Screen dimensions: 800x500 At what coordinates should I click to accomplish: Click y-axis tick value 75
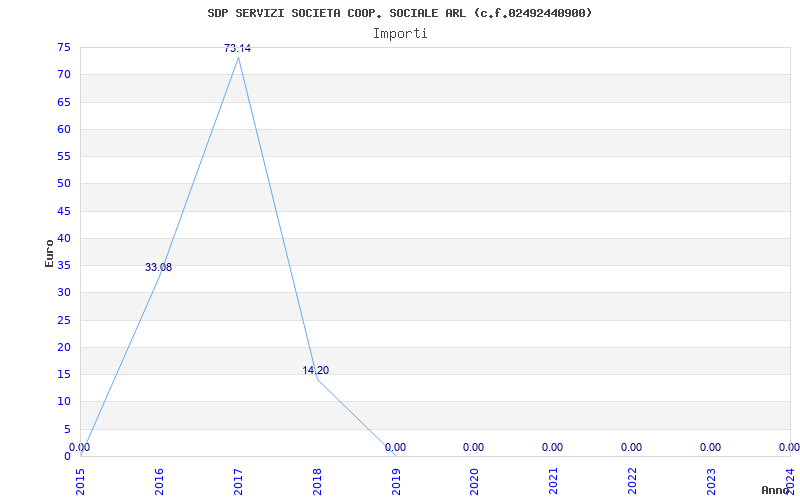point(64,47)
